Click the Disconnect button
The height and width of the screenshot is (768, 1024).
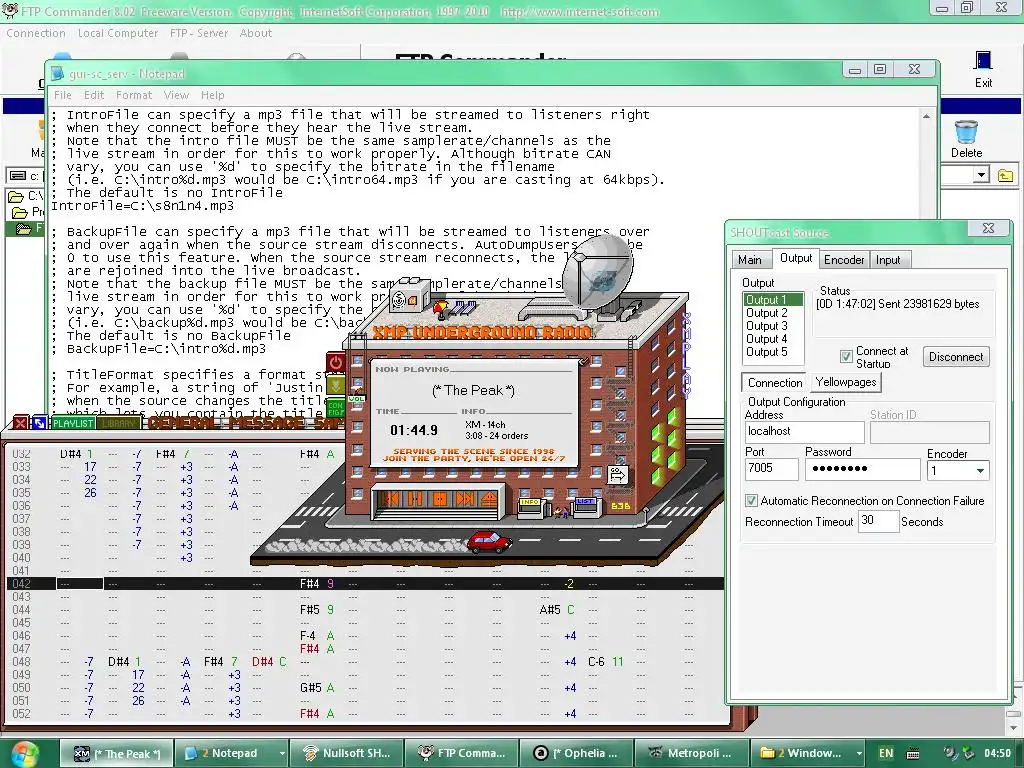tap(956, 357)
